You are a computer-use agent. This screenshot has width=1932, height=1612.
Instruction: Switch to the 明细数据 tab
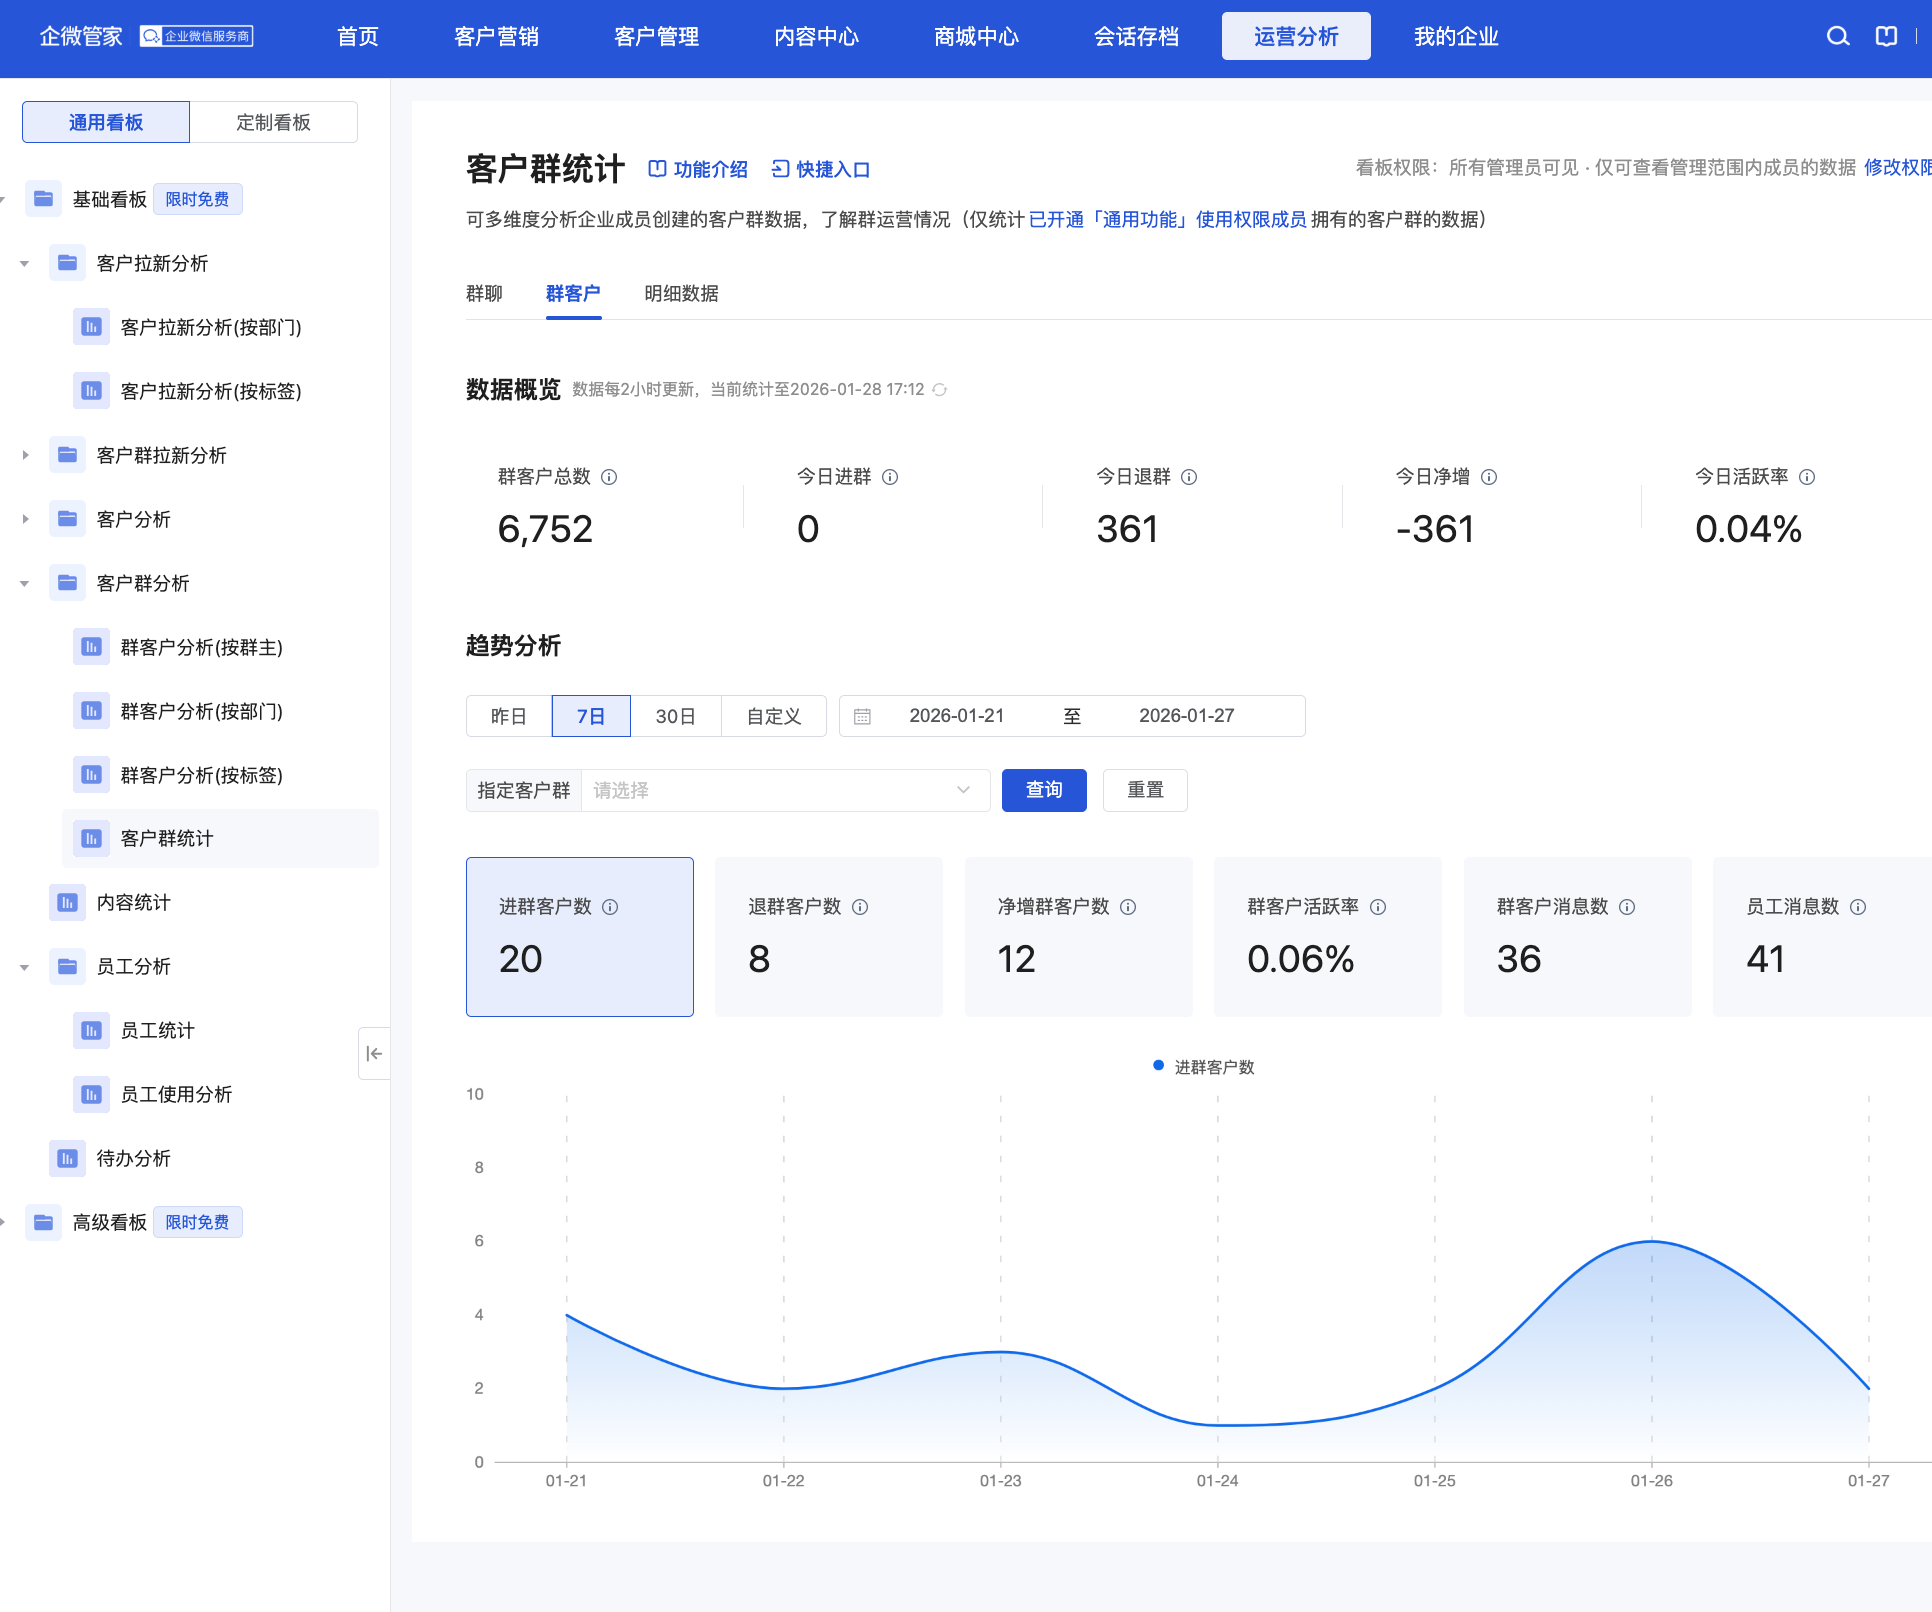[681, 294]
